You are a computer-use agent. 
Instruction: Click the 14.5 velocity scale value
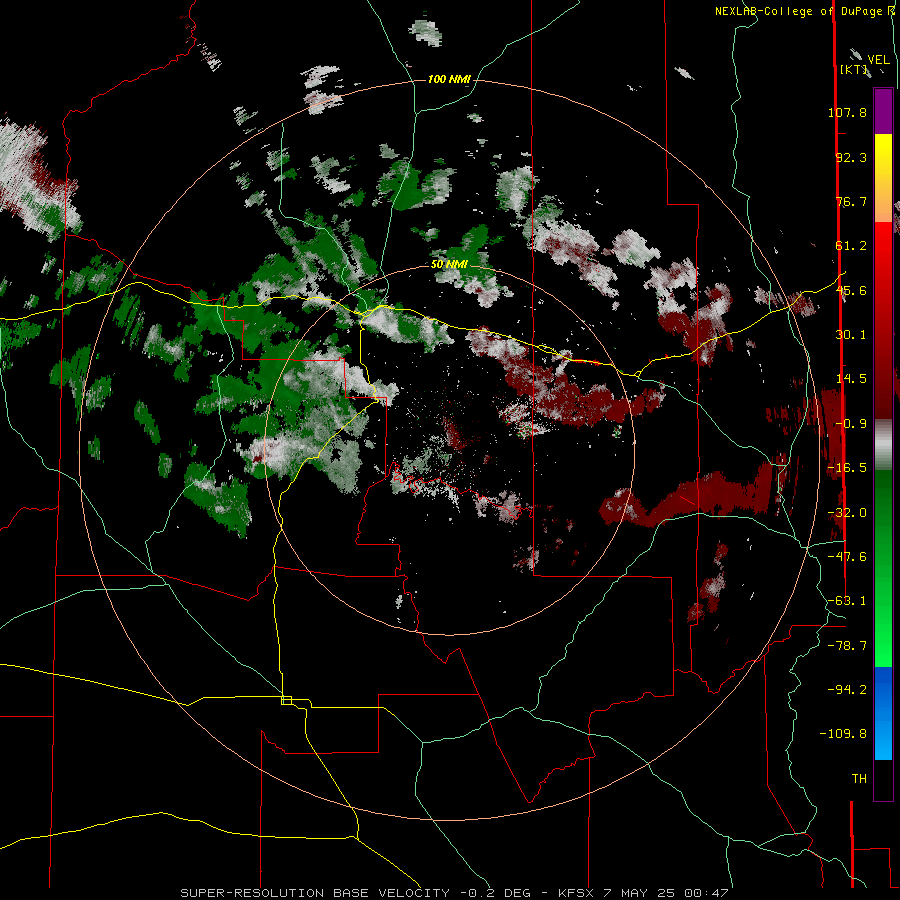(851, 379)
